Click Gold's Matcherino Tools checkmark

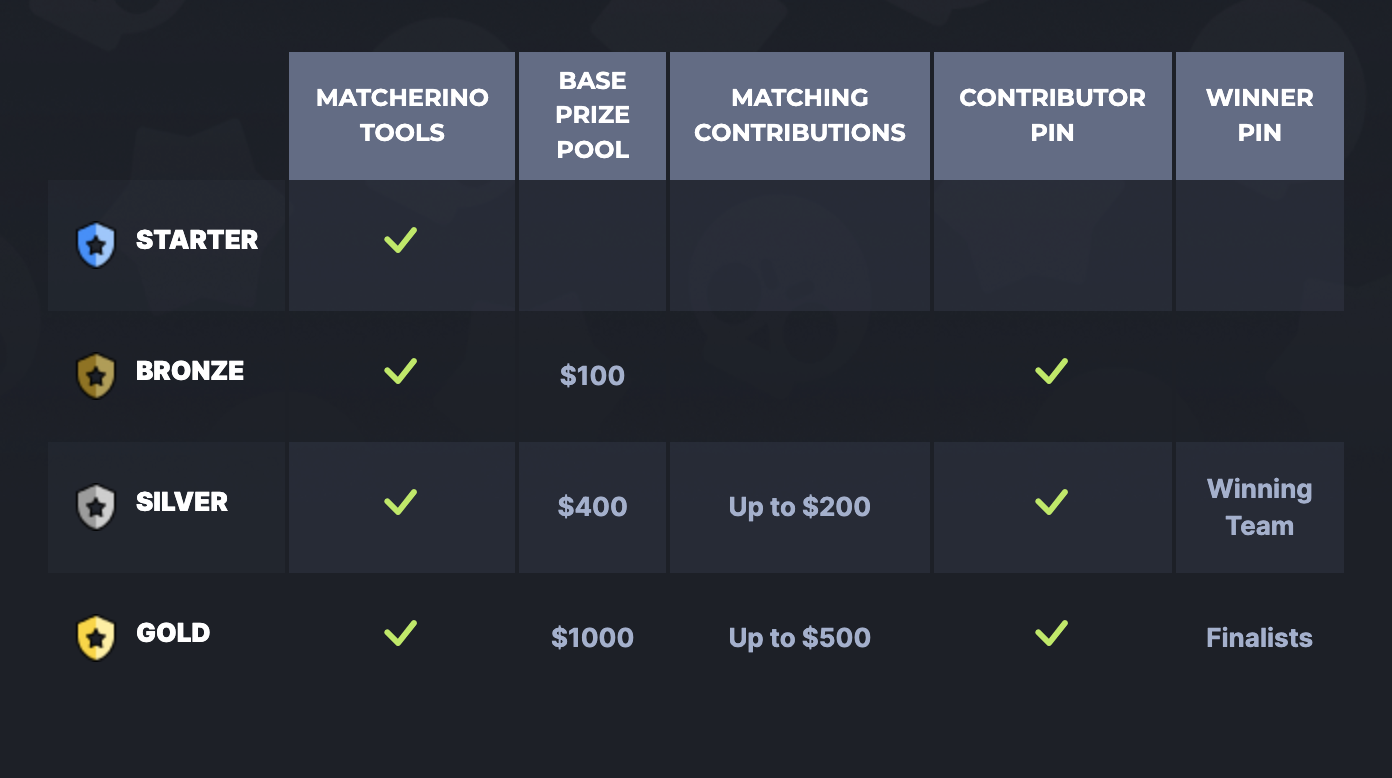400,633
